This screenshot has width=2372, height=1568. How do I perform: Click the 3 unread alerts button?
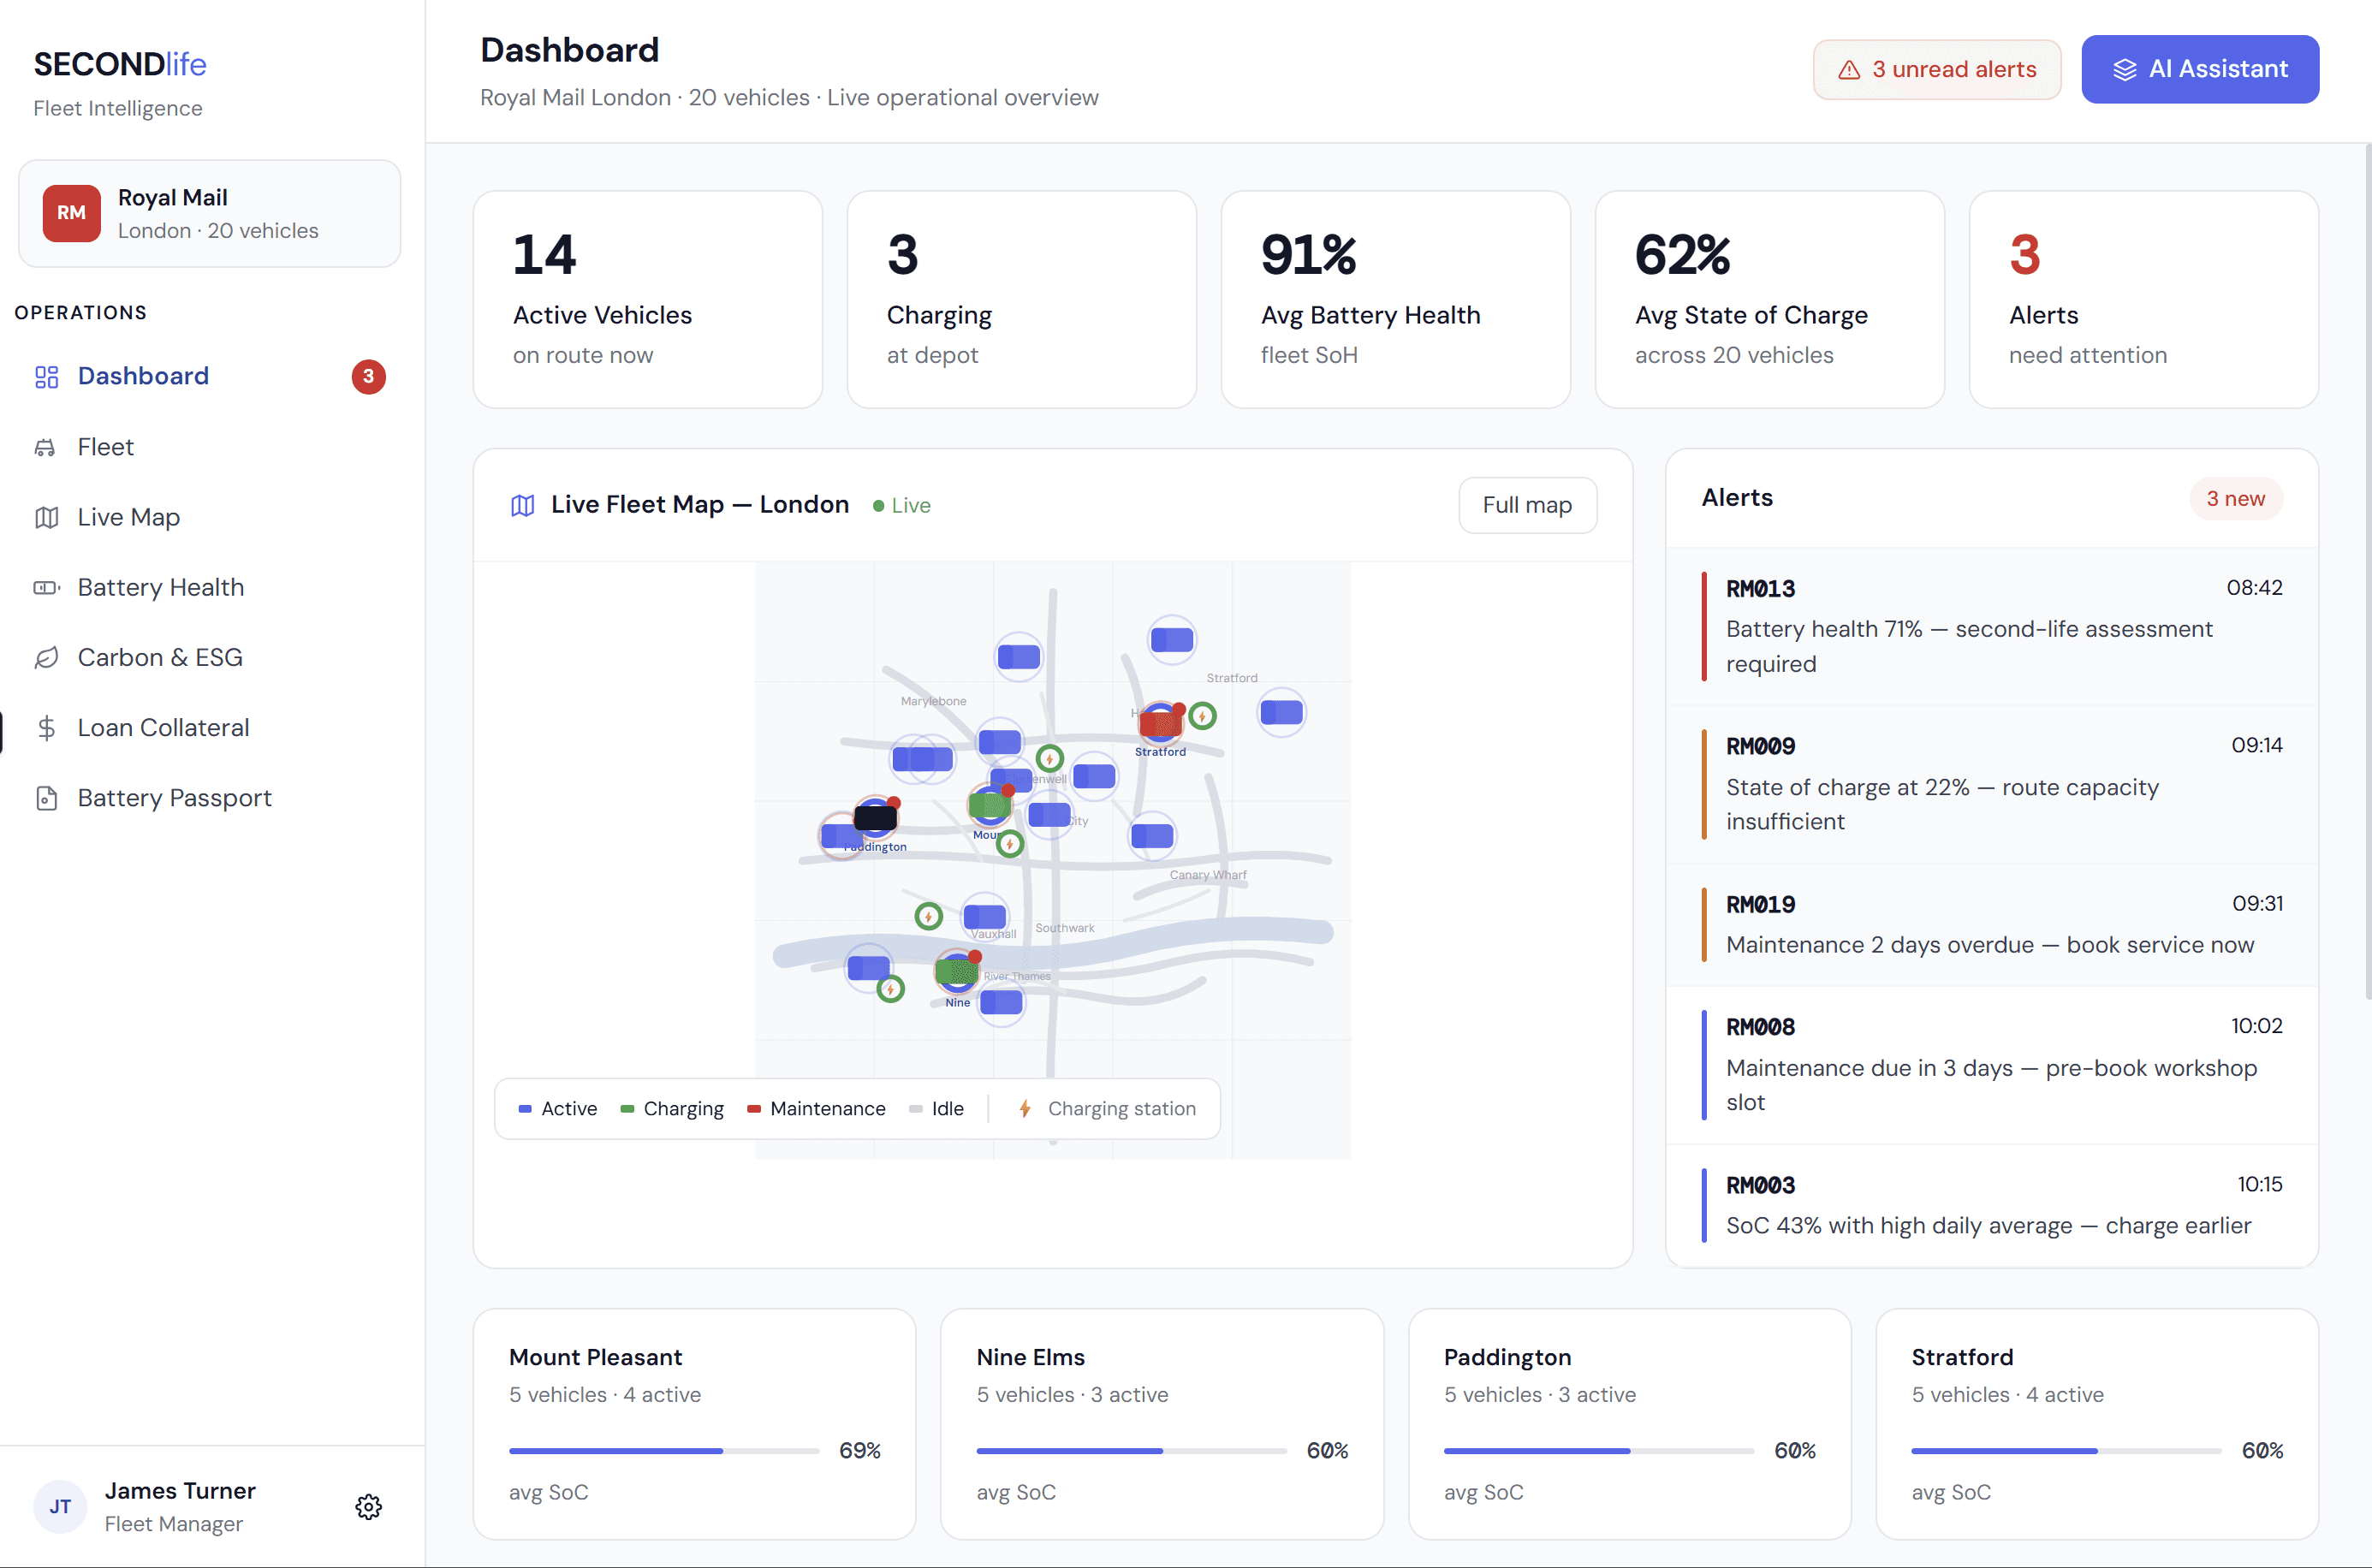(1936, 69)
